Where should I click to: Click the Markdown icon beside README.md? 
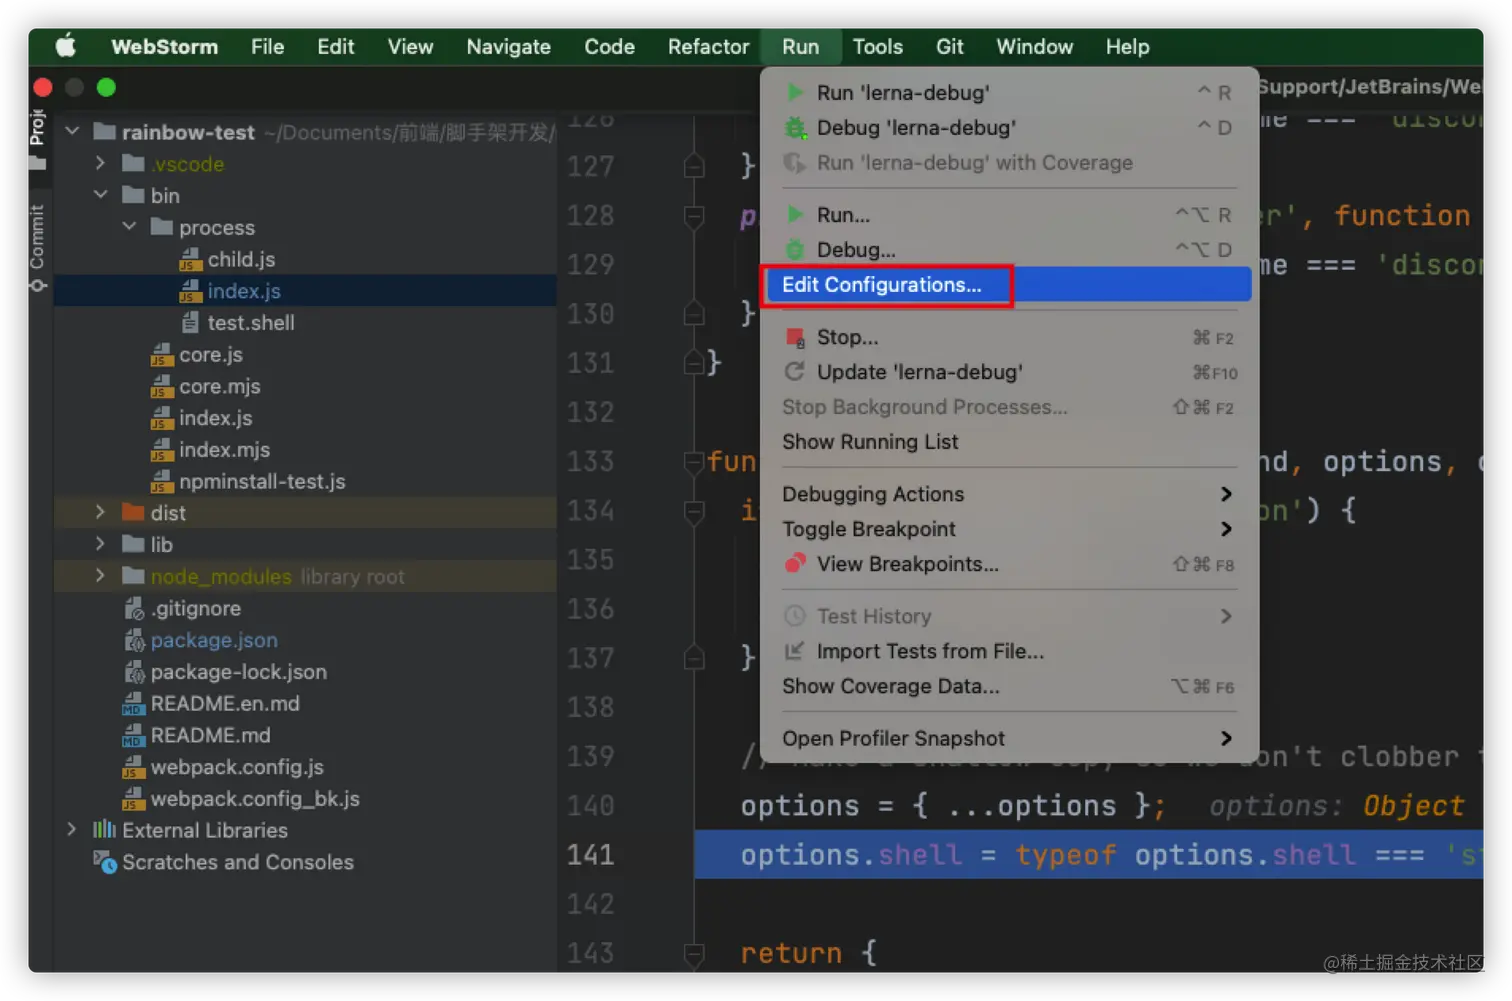pyautogui.click(x=133, y=735)
